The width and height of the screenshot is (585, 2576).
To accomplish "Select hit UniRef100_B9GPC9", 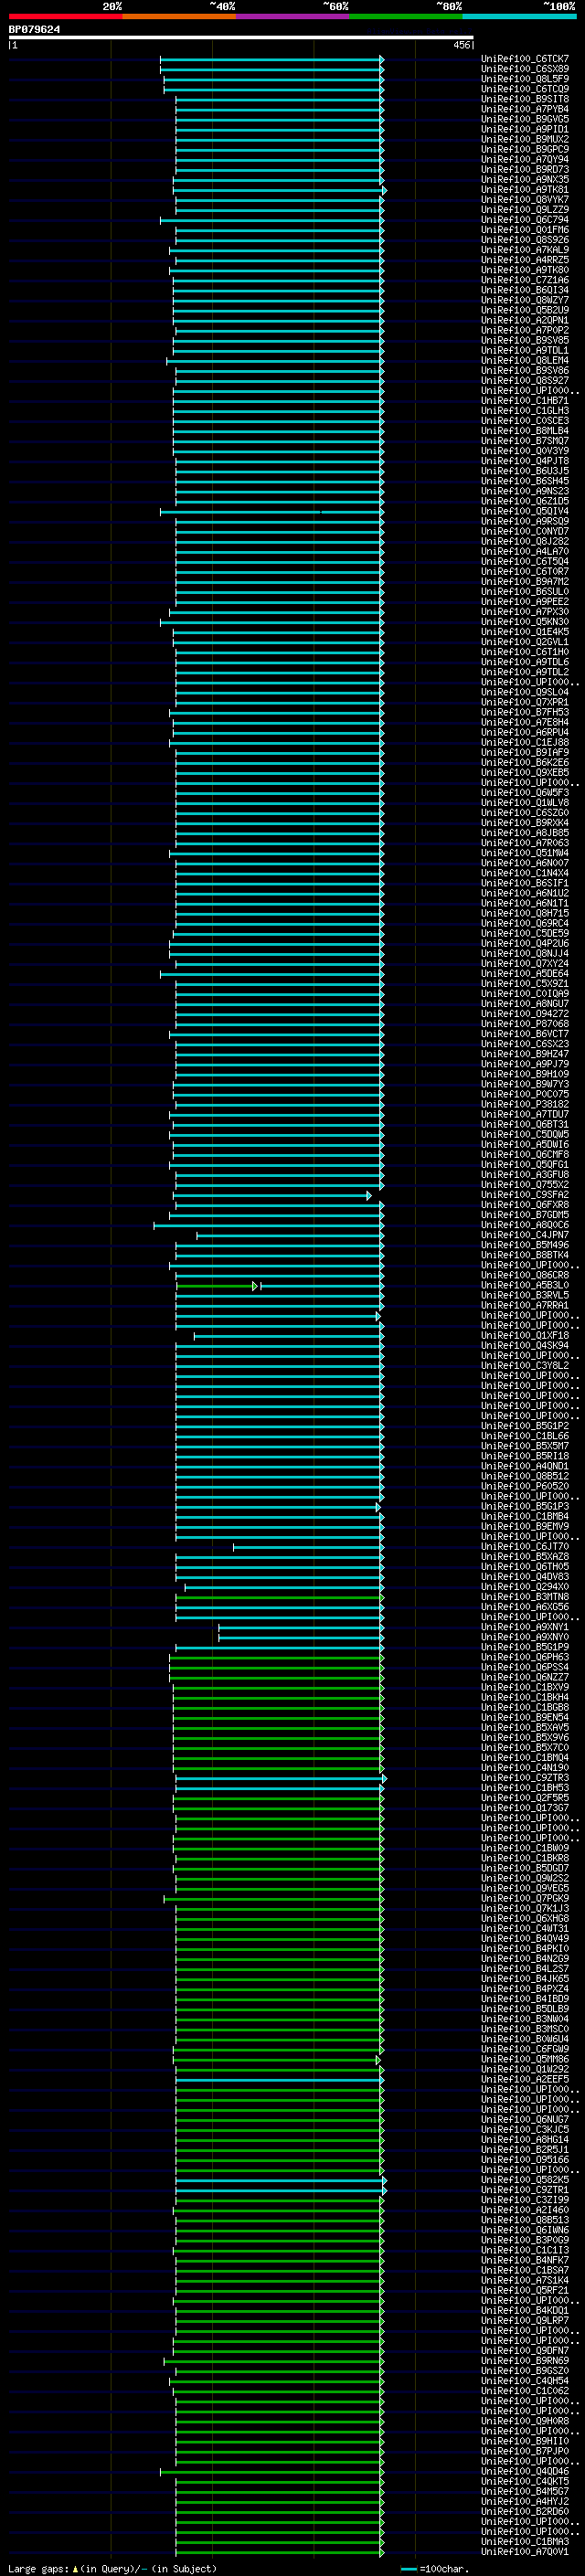I will point(525,149).
